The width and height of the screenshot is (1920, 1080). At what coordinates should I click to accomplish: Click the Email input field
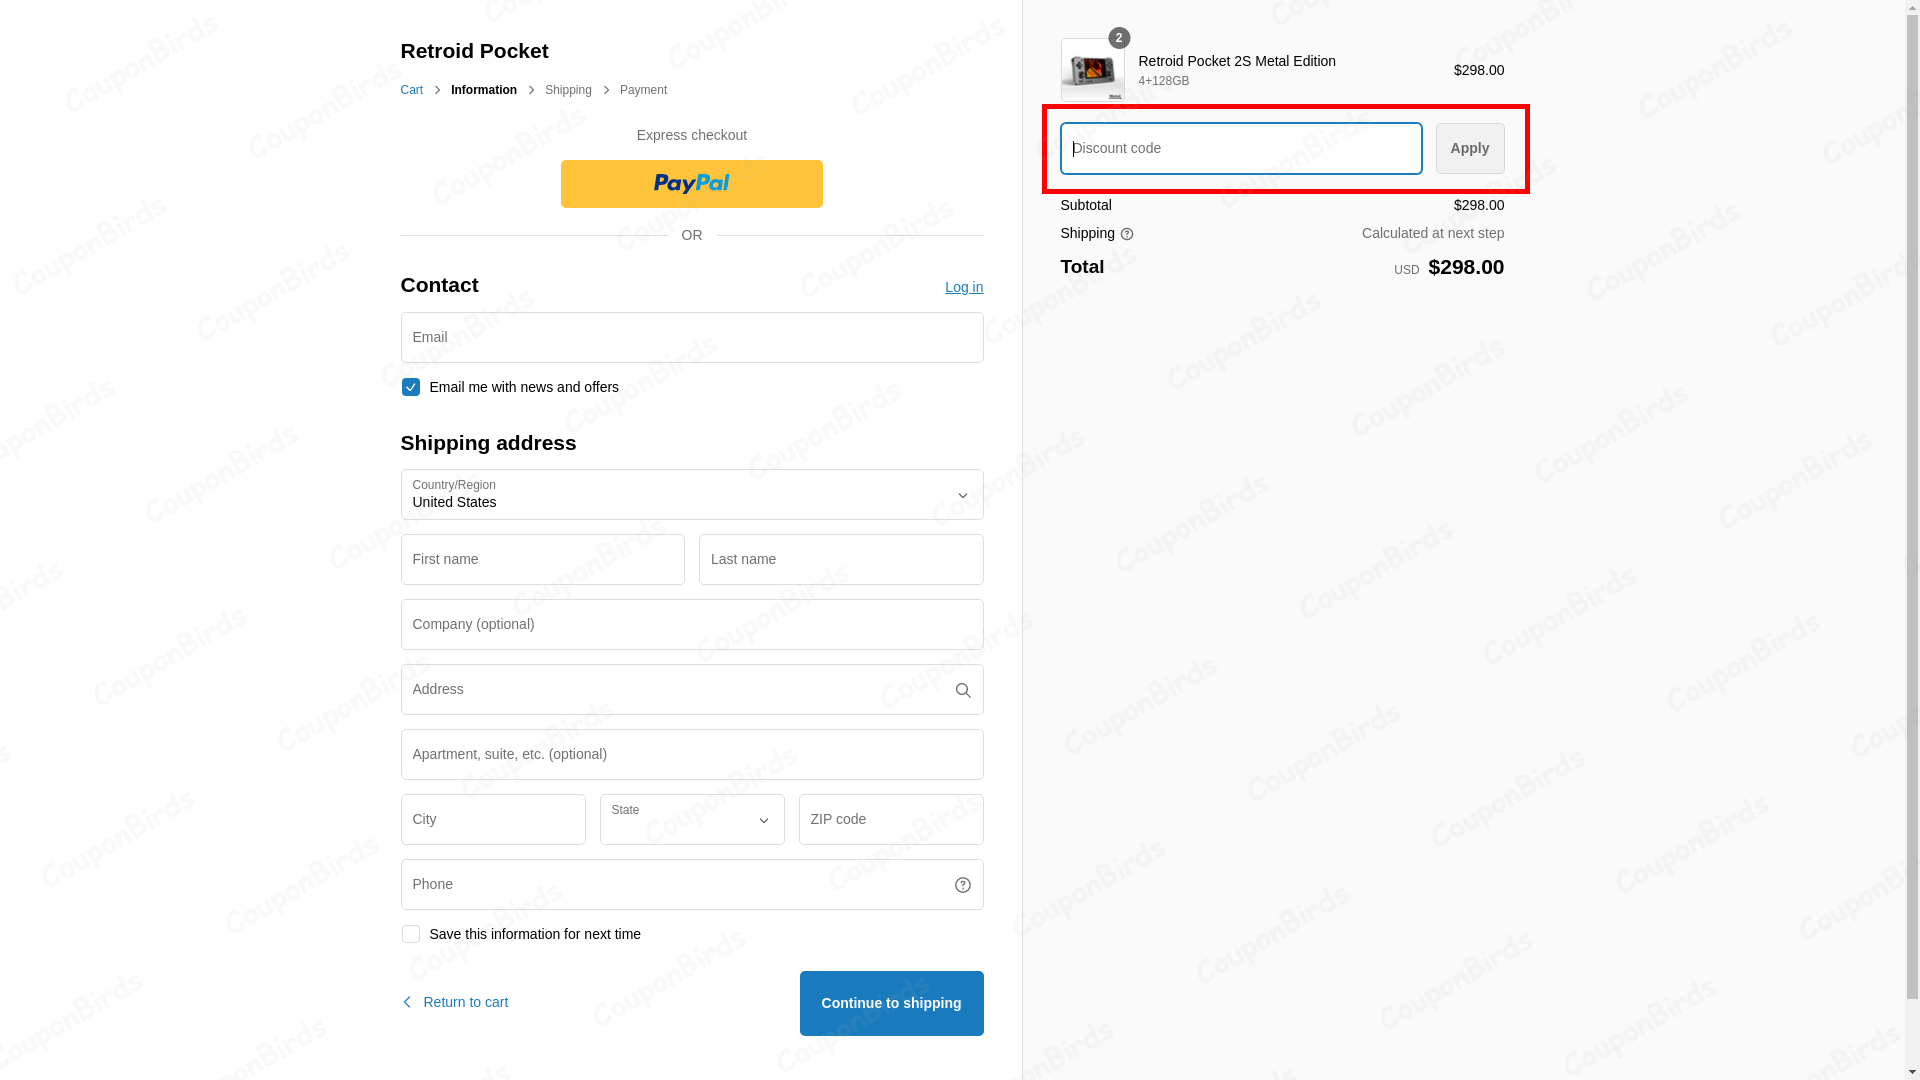[x=691, y=337]
